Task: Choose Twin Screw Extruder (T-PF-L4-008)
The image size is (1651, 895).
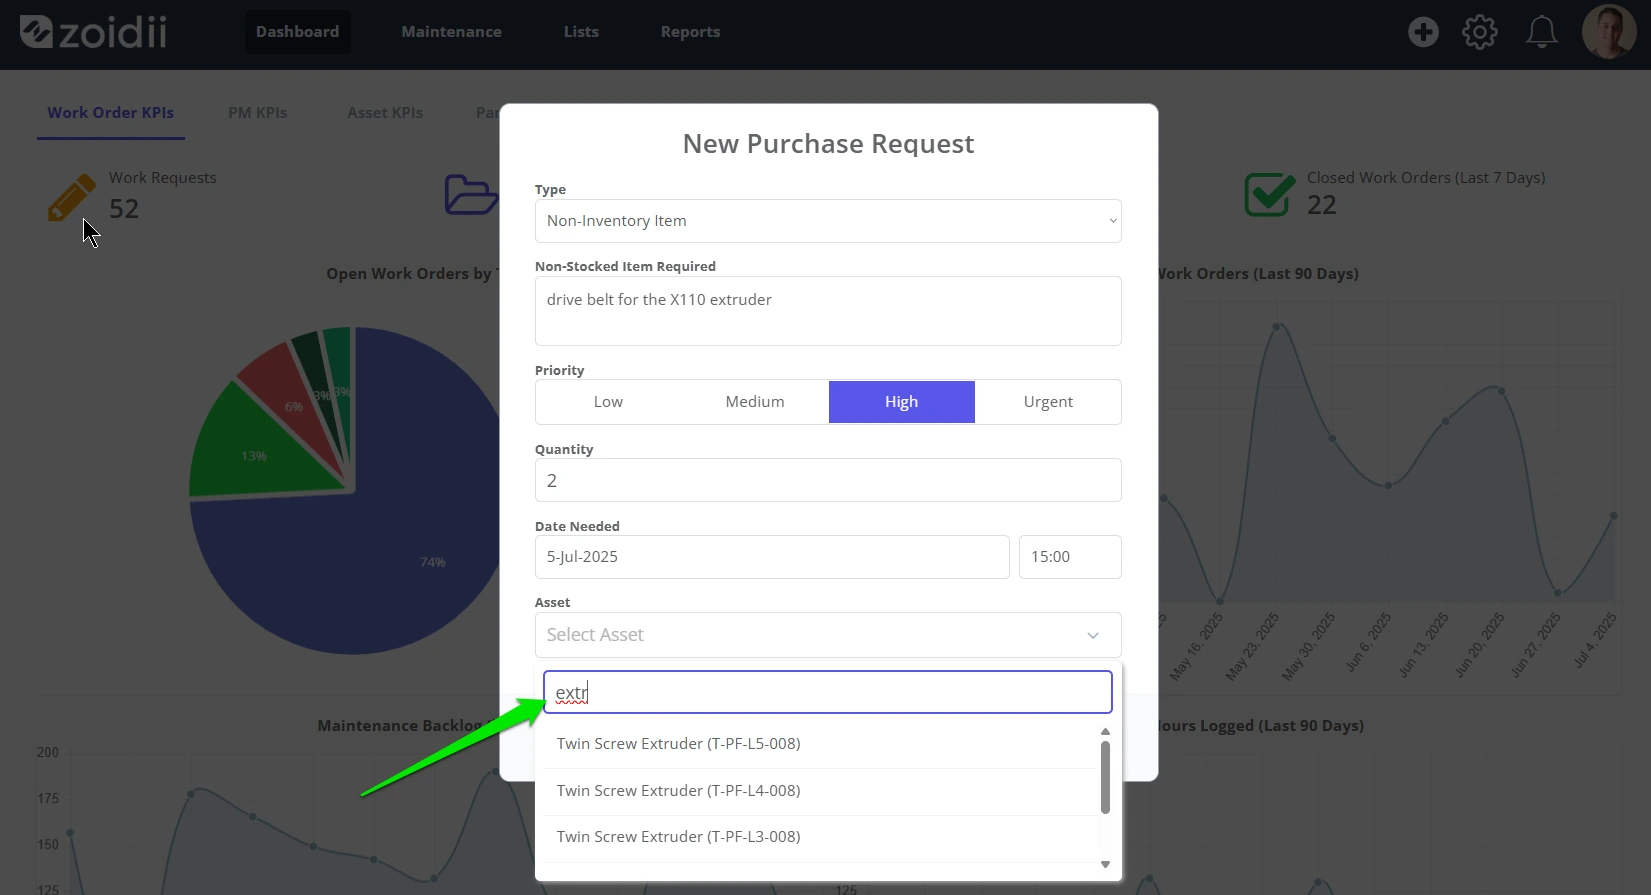Action: [x=818, y=791]
